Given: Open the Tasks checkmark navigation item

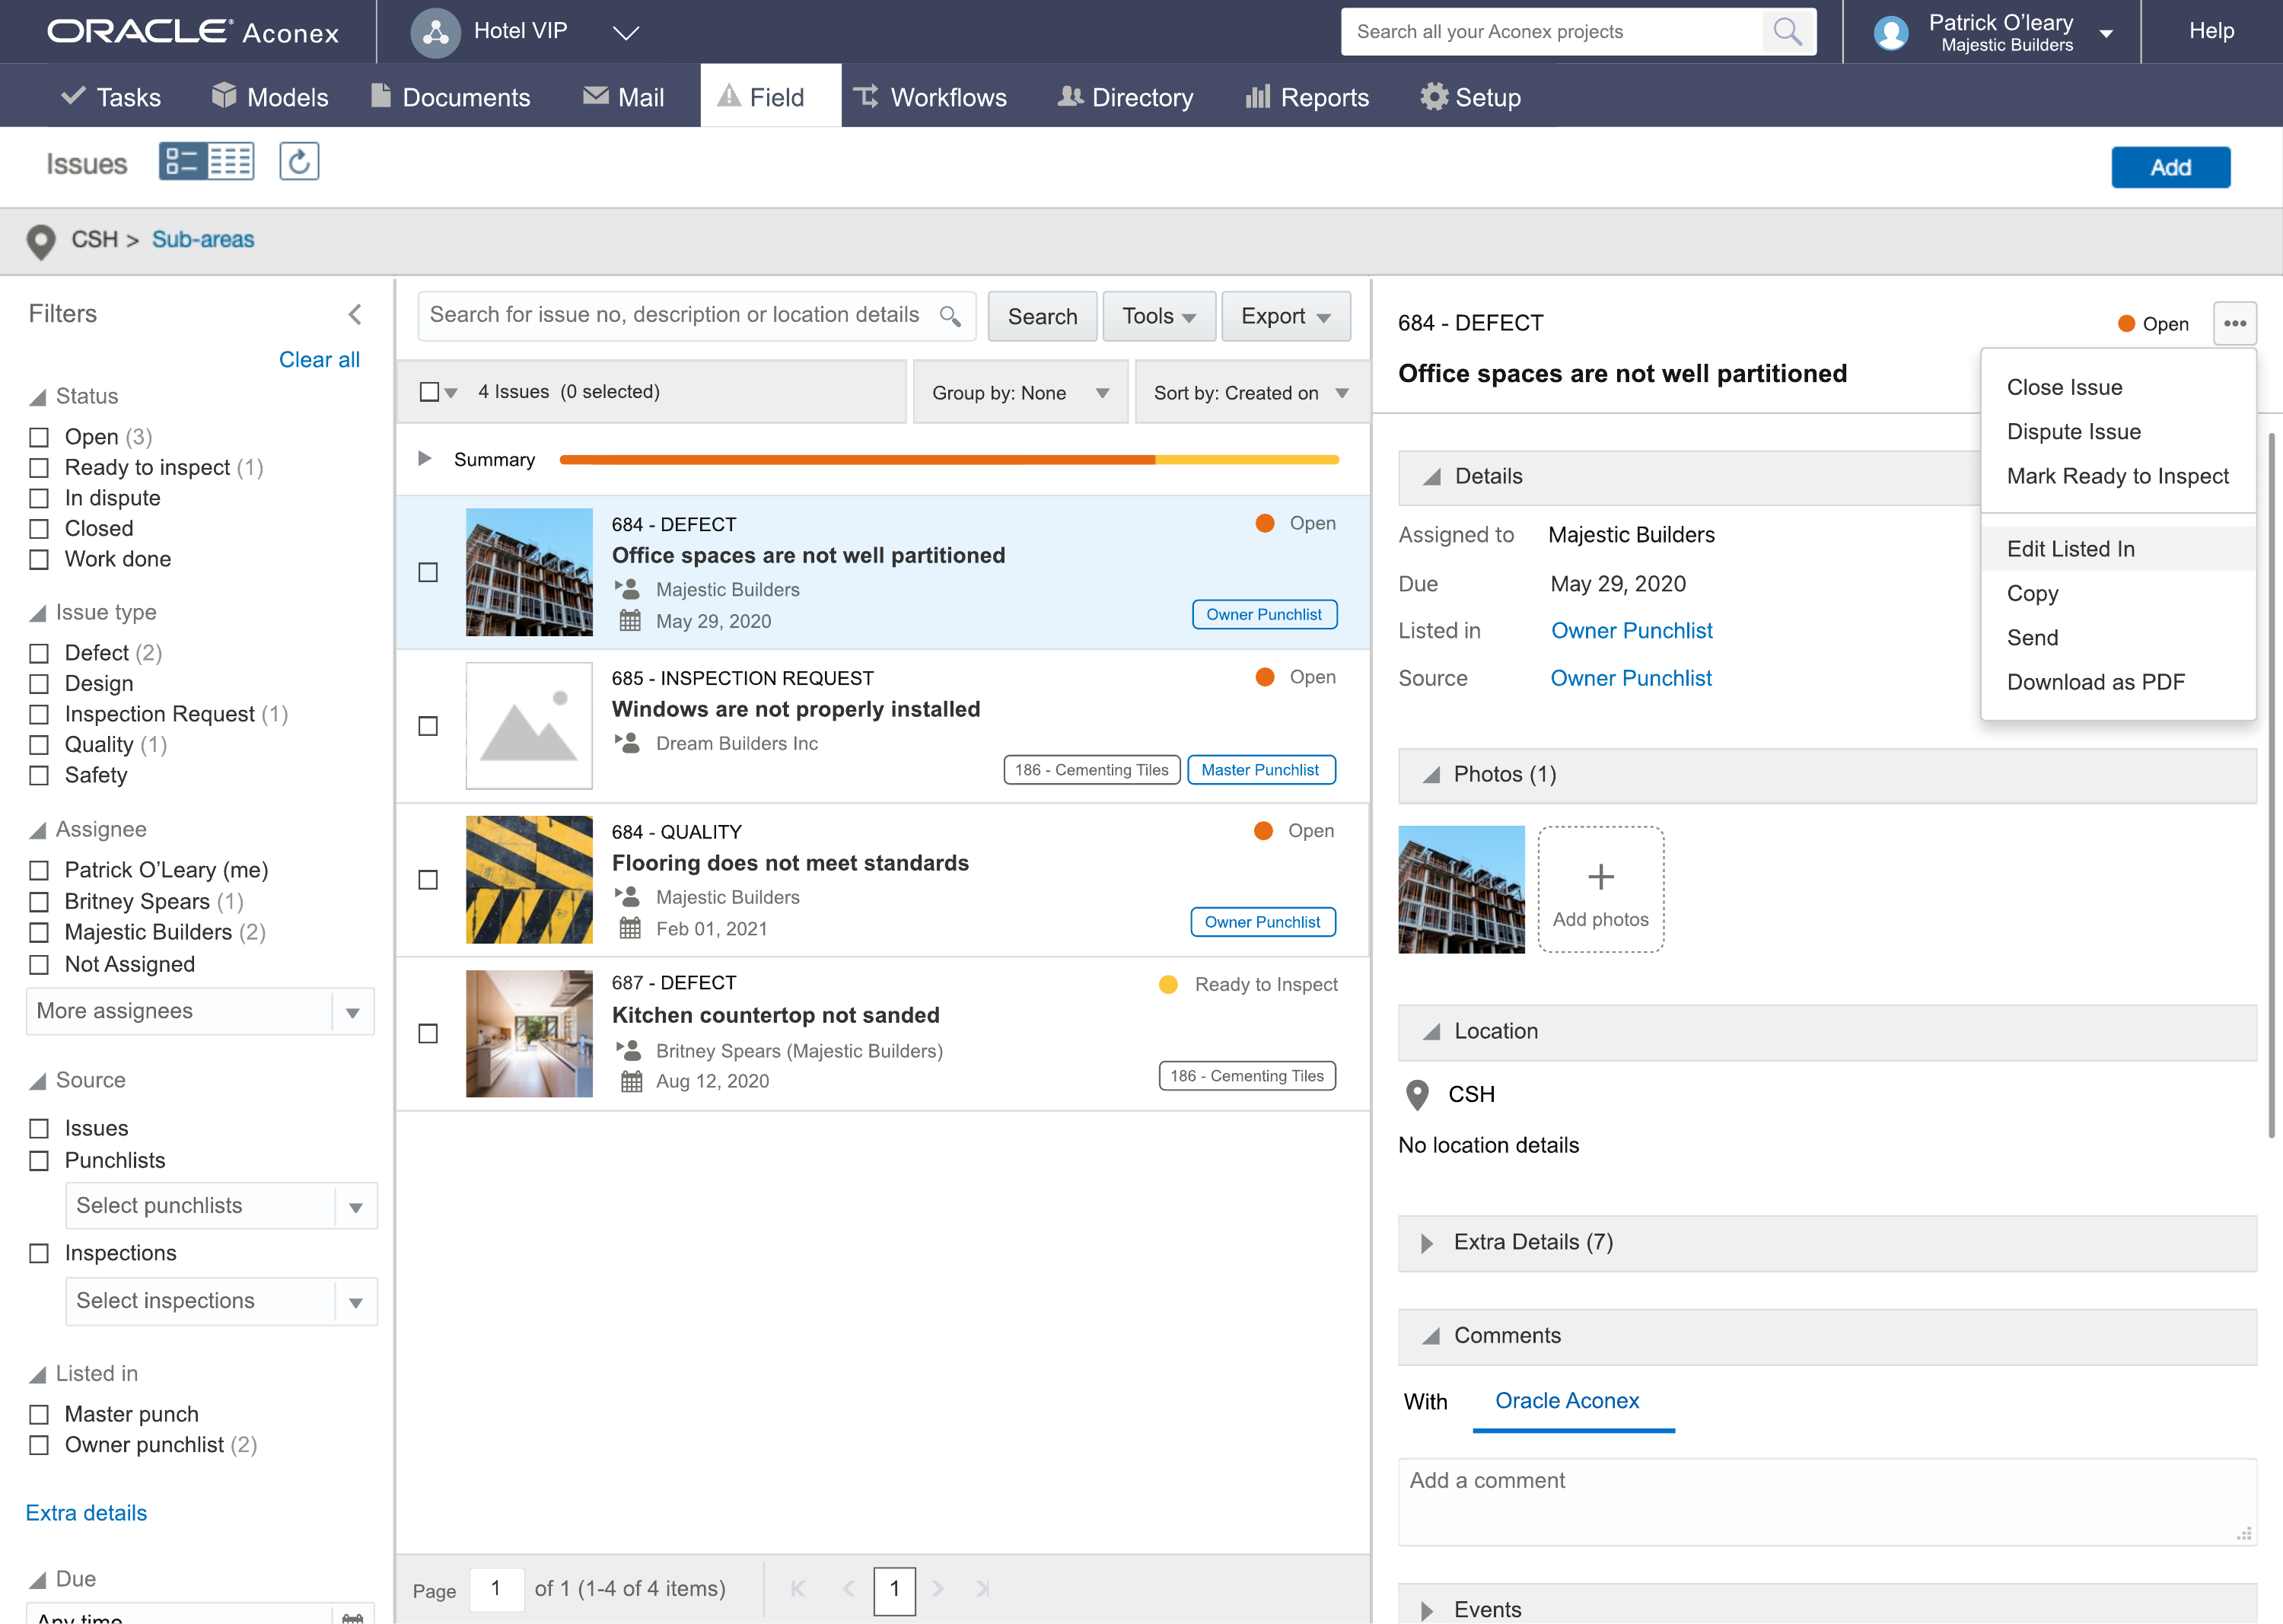Looking at the screenshot, I should 111,97.
